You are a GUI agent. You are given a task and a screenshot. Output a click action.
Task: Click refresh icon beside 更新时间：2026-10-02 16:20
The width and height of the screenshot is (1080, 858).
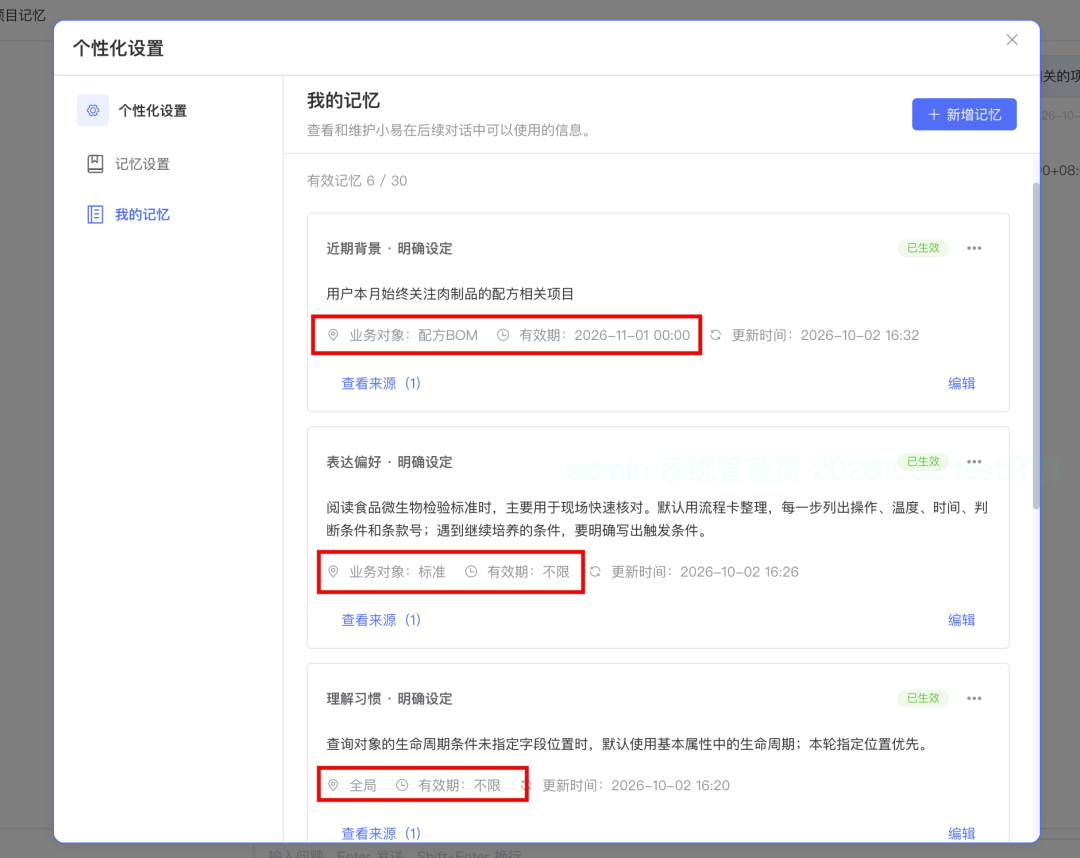pyautogui.click(x=527, y=785)
